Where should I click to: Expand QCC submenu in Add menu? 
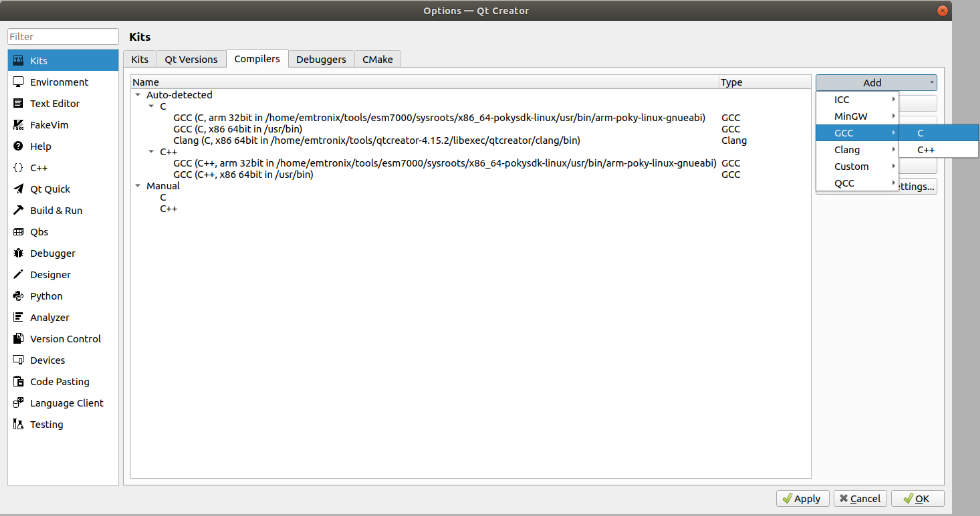point(858,183)
